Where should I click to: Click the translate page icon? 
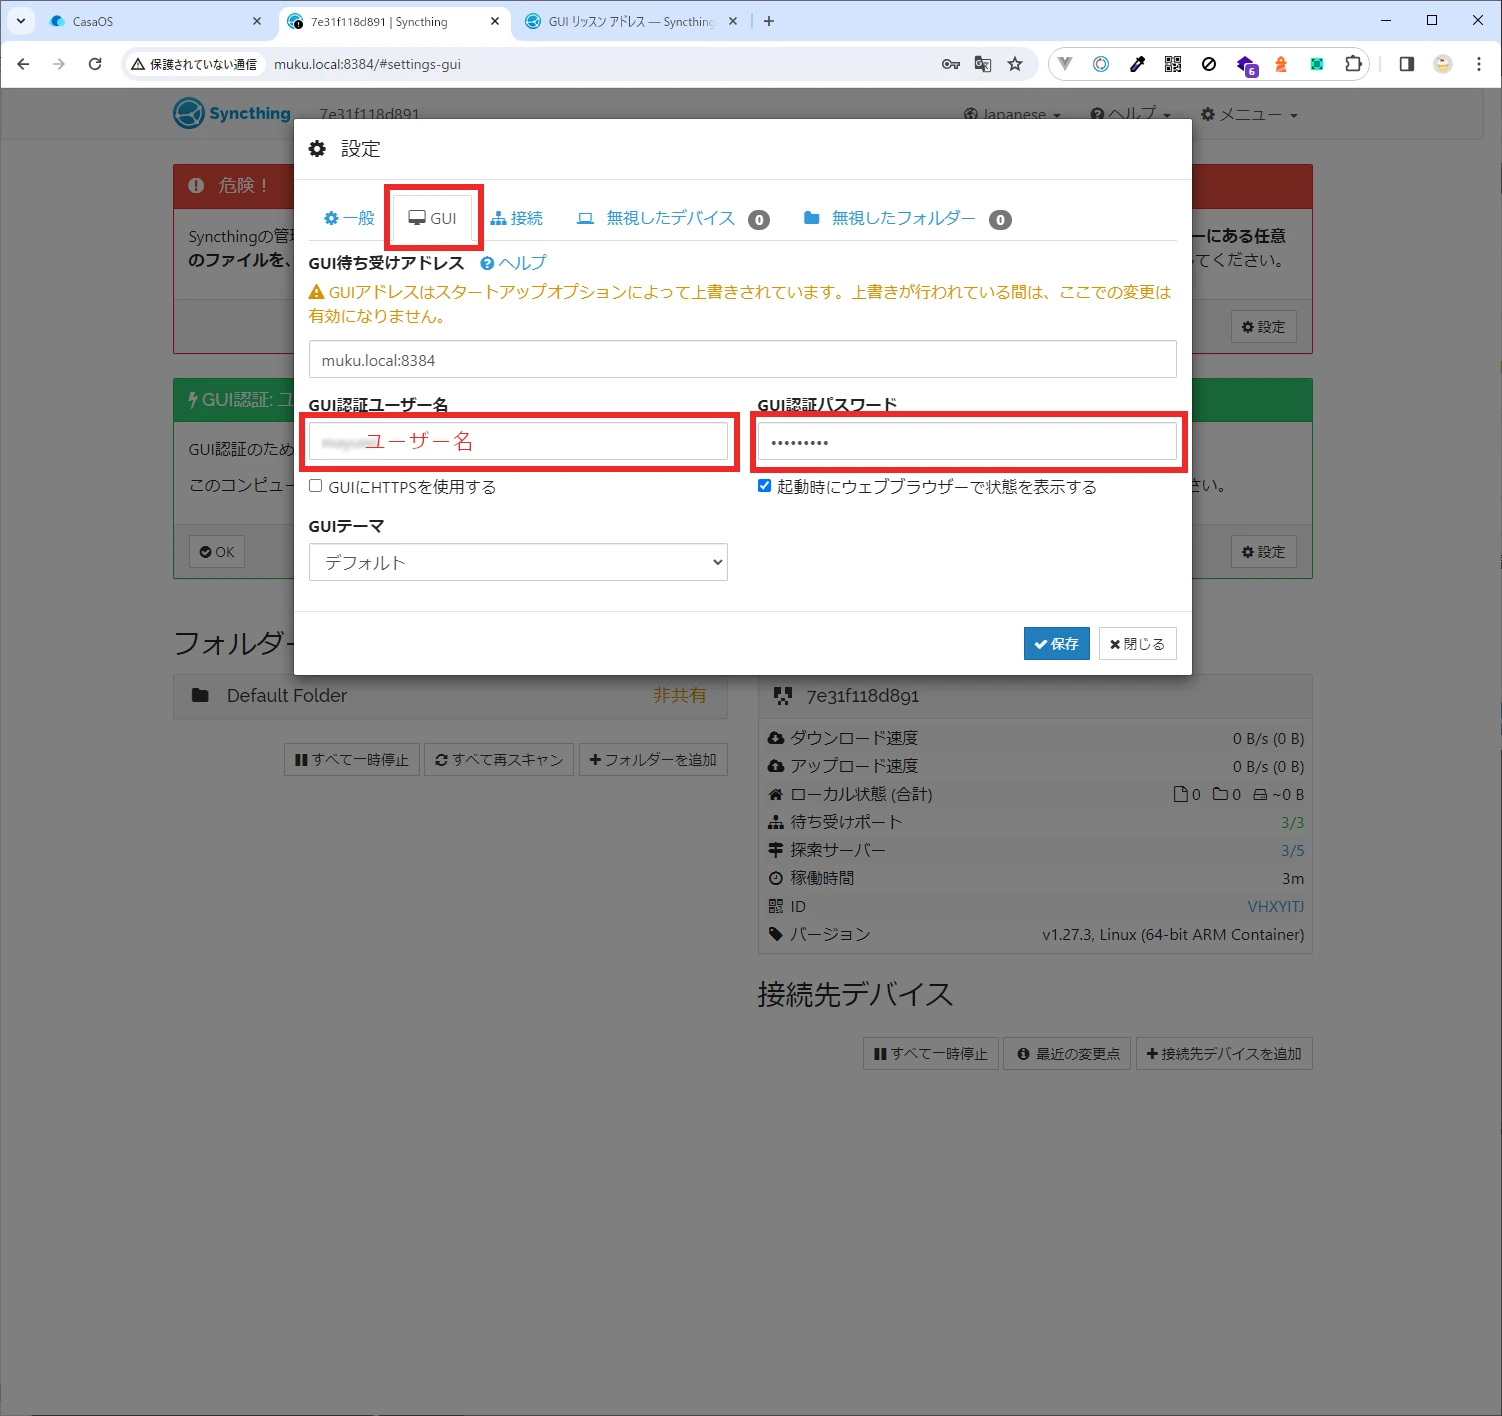pyautogui.click(x=983, y=64)
